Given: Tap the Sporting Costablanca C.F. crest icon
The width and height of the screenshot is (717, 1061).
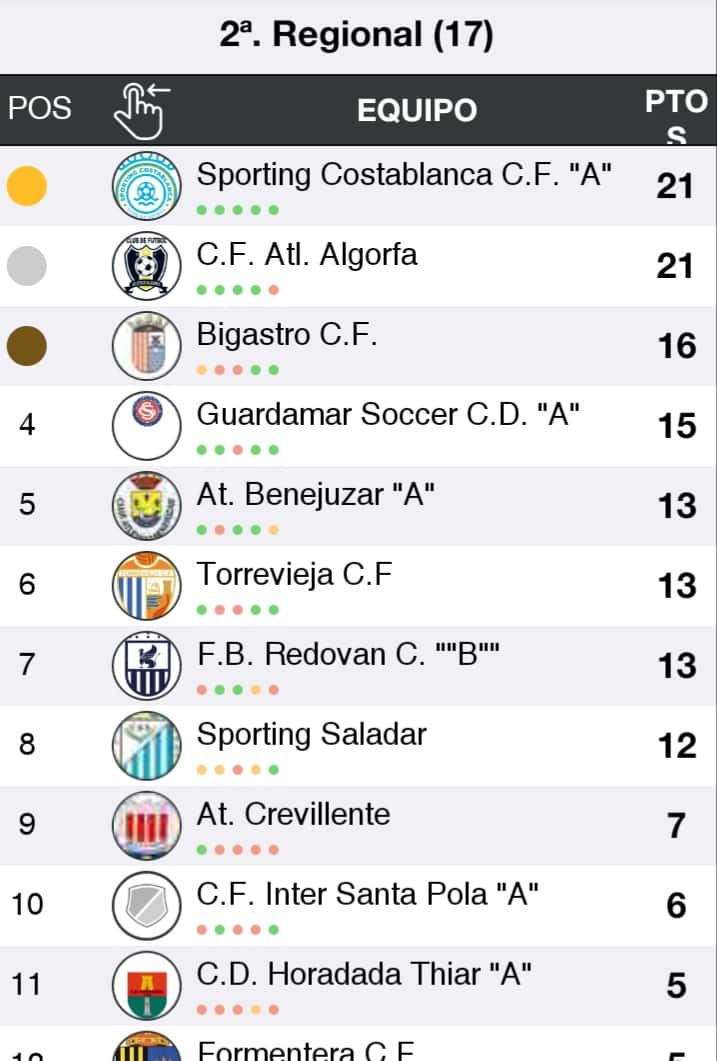Looking at the screenshot, I should [x=147, y=186].
